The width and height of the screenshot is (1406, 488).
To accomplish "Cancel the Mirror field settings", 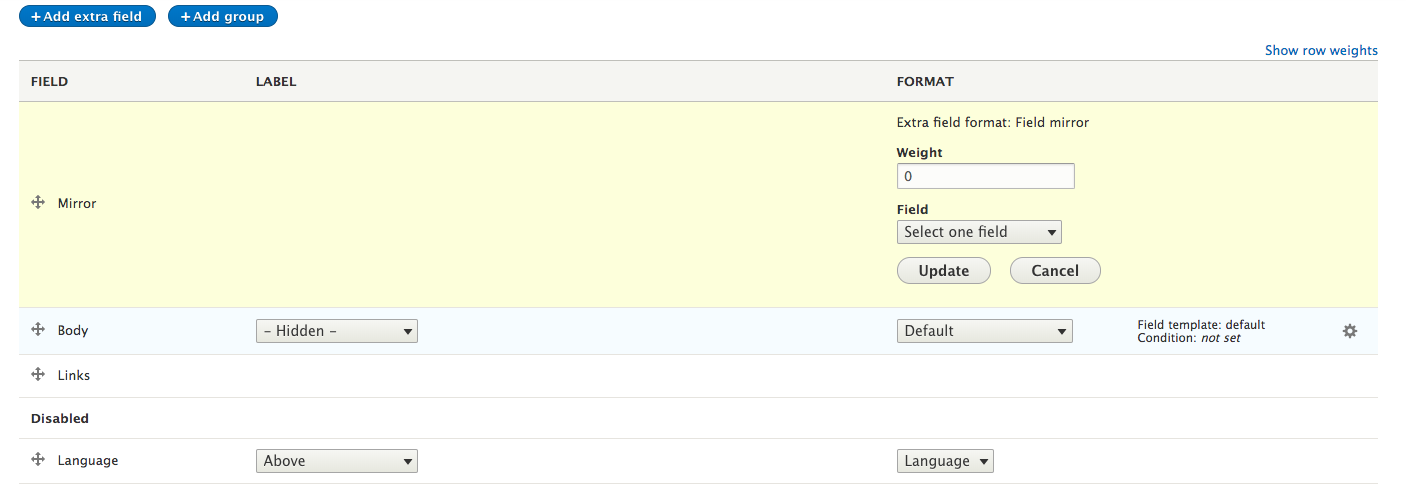I will pyautogui.click(x=1054, y=271).
